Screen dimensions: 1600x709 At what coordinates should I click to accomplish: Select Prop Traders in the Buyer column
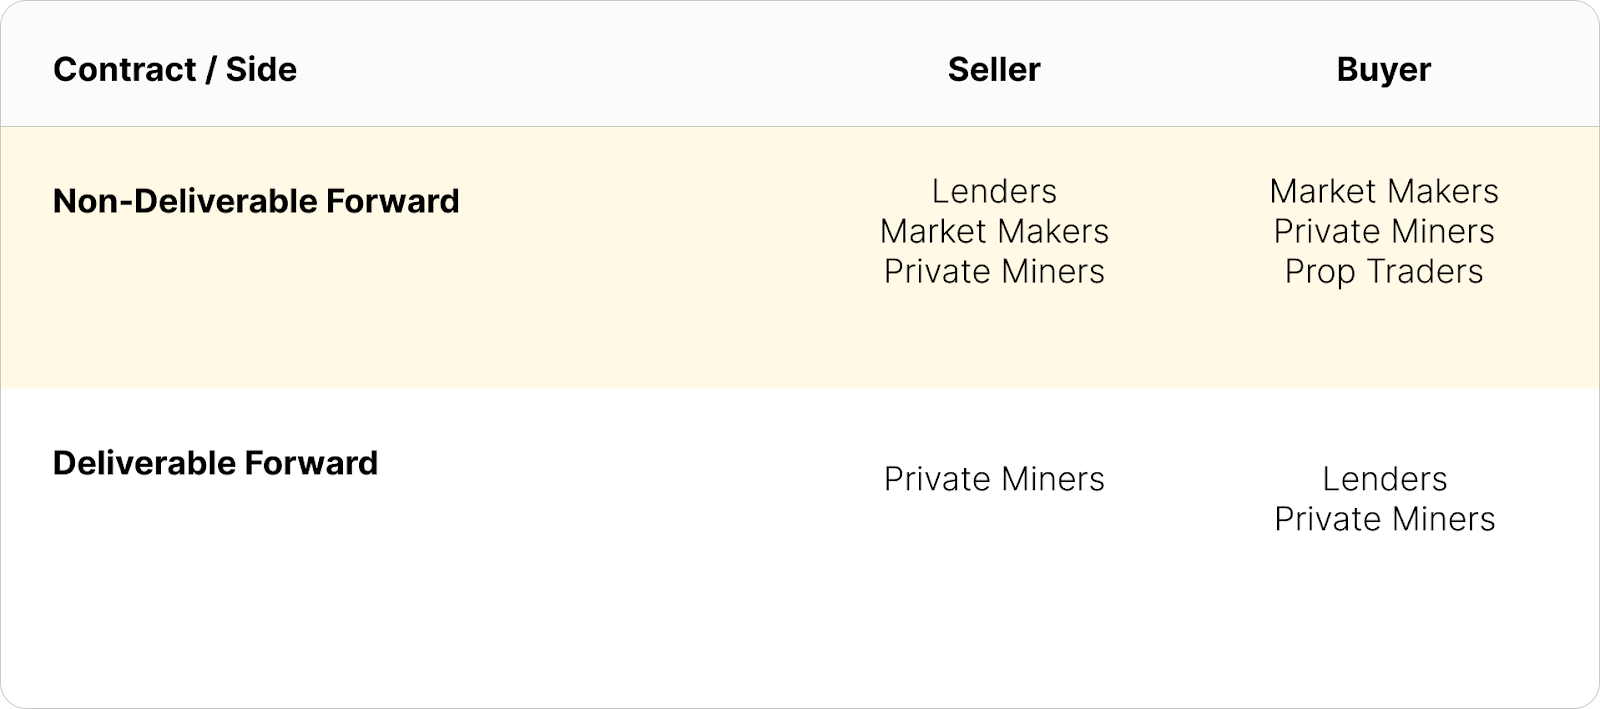coord(1384,271)
